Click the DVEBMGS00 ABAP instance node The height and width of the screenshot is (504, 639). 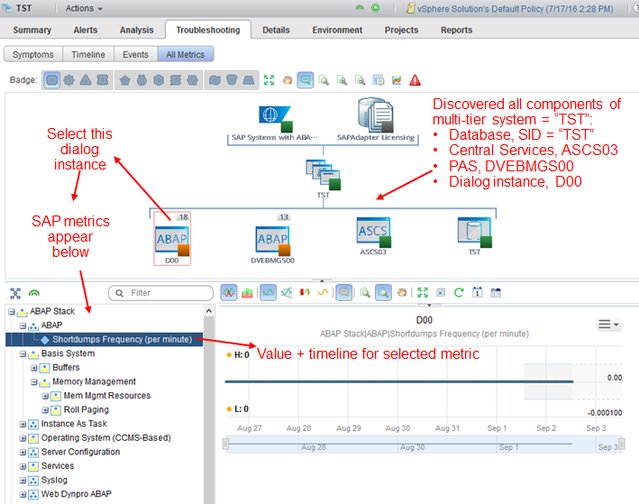tap(273, 240)
